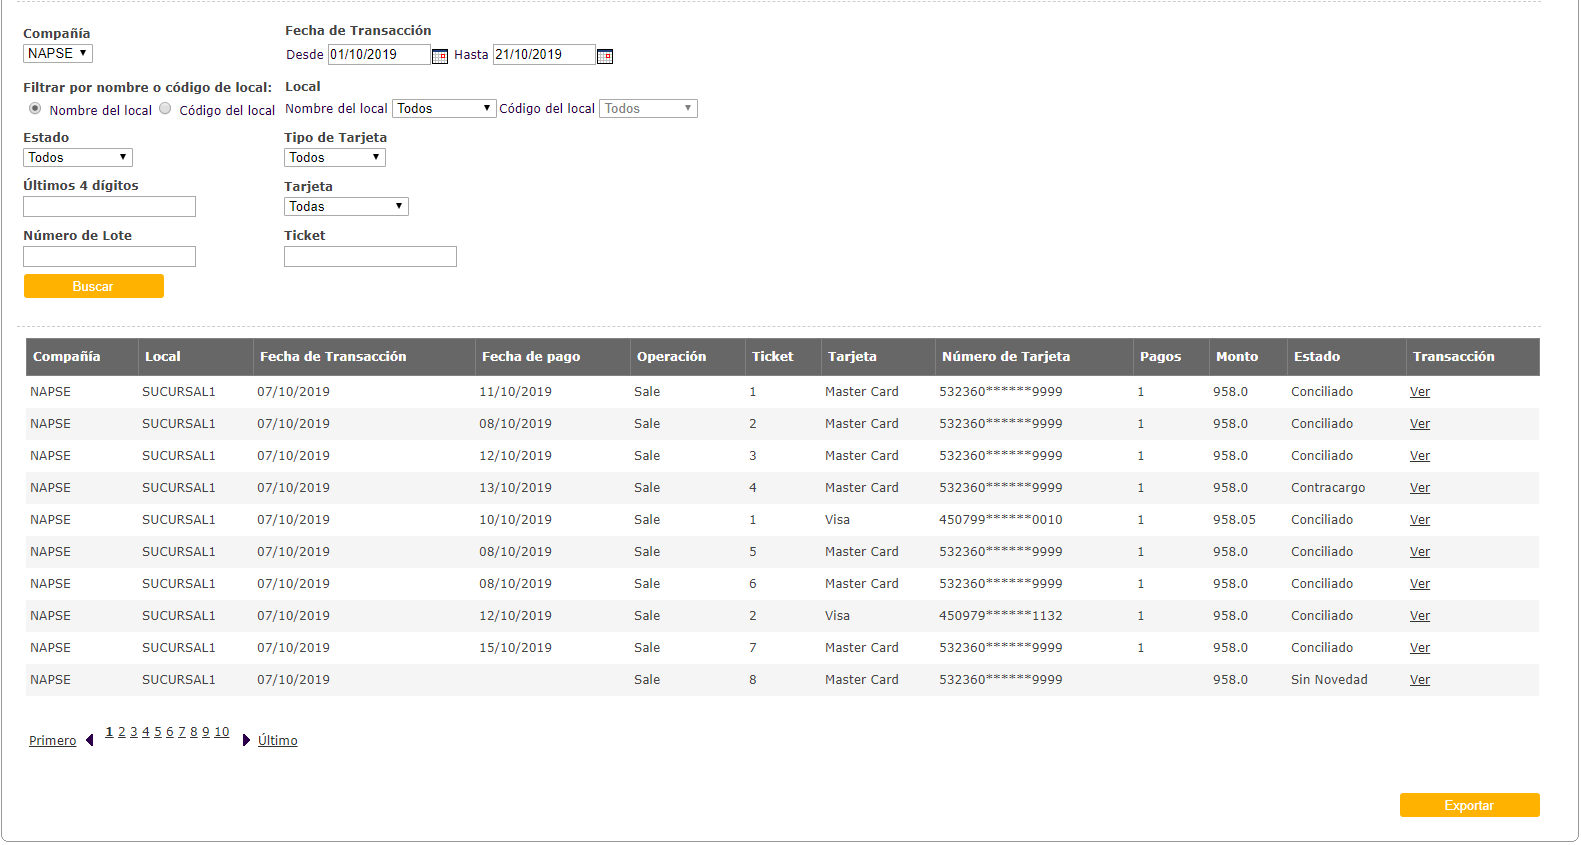Click the Ticket input field
Image resolution: width=1581 pixels, height=845 pixels.
370,257
